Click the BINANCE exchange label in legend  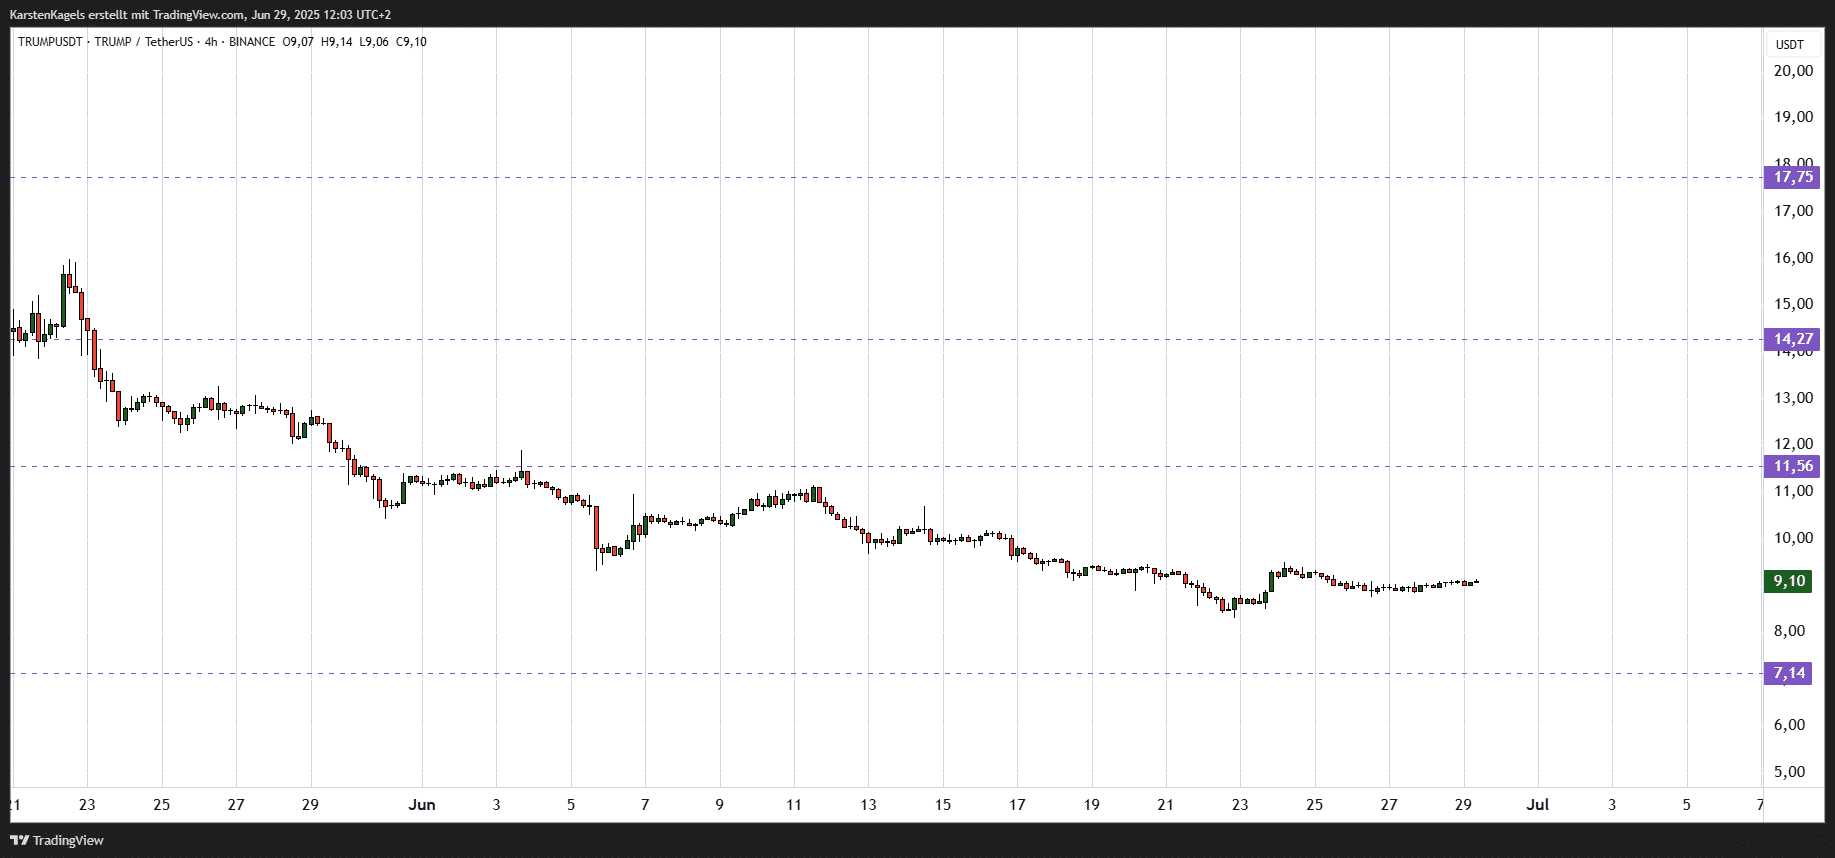(x=252, y=42)
